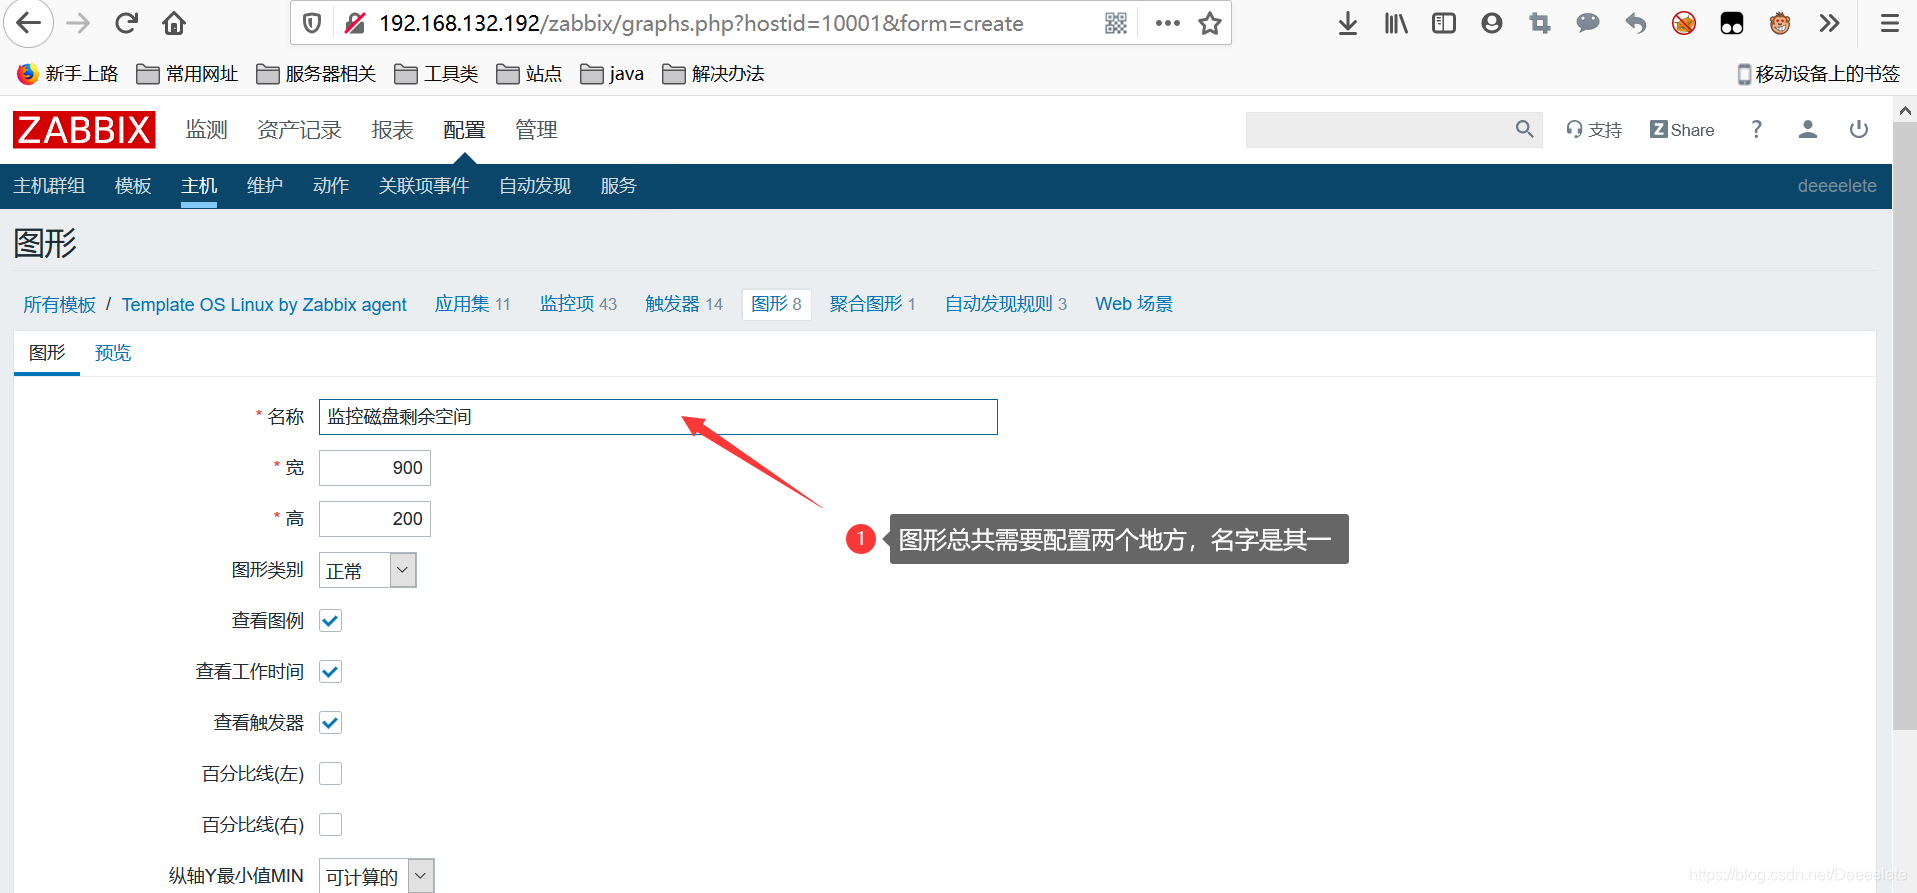Open the 自动发现 submenu
This screenshot has height=893, width=1917.
535,186
